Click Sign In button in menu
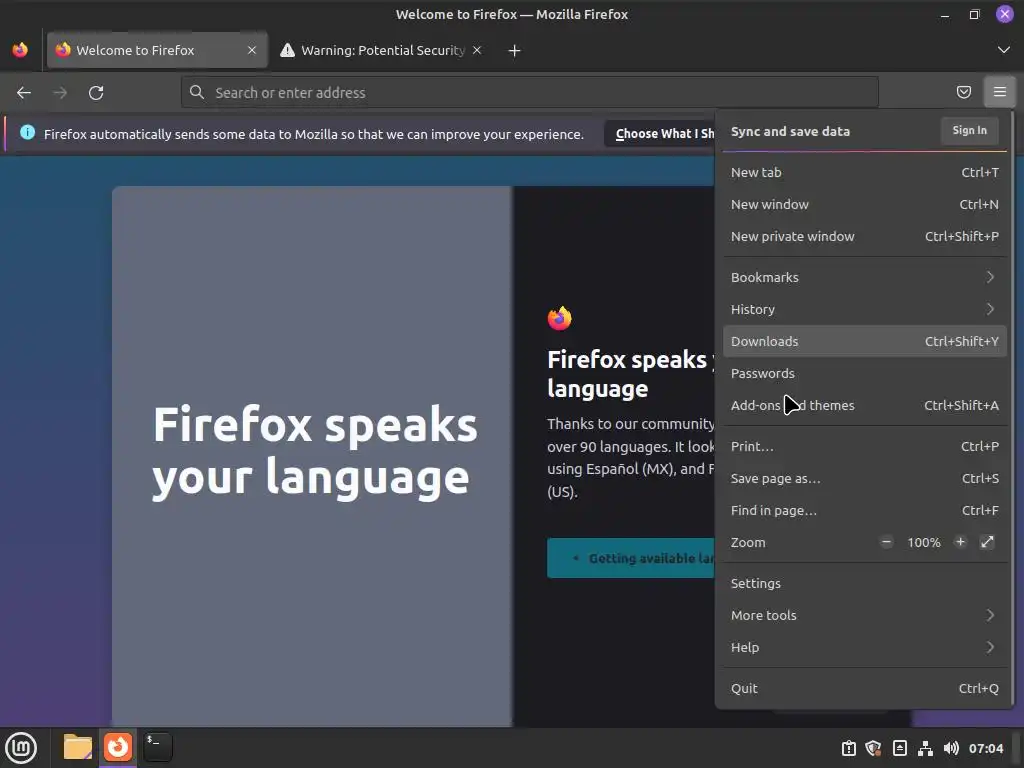The height and width of the screenshot is (768, 1024). (x=970, y=131)
